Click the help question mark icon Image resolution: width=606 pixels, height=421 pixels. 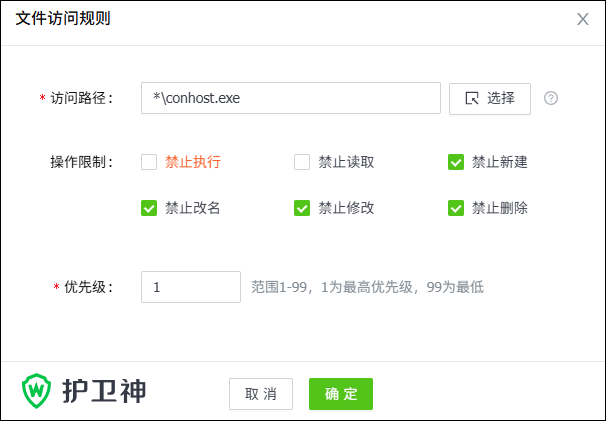click(x=551, y=98)
